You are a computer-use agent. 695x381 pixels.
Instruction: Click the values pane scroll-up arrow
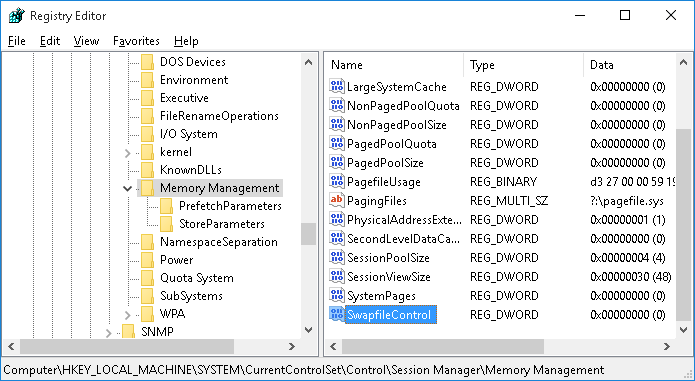683,62
